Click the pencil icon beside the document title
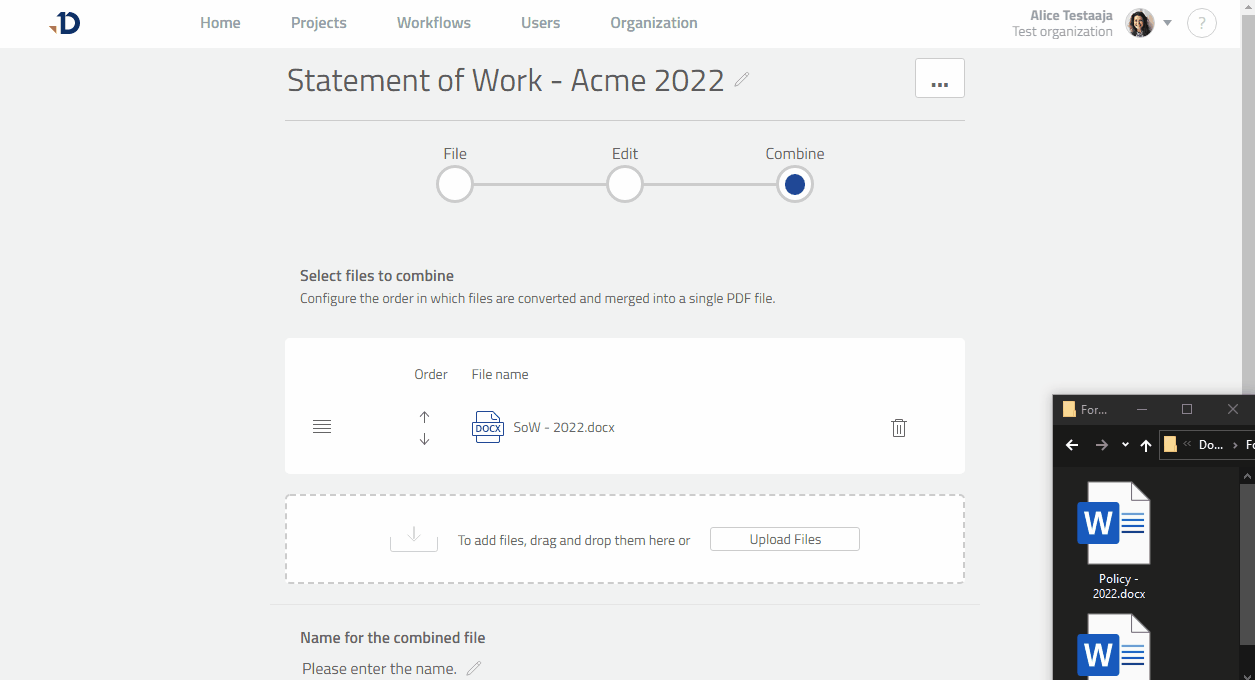 click(x=742, y=80)
